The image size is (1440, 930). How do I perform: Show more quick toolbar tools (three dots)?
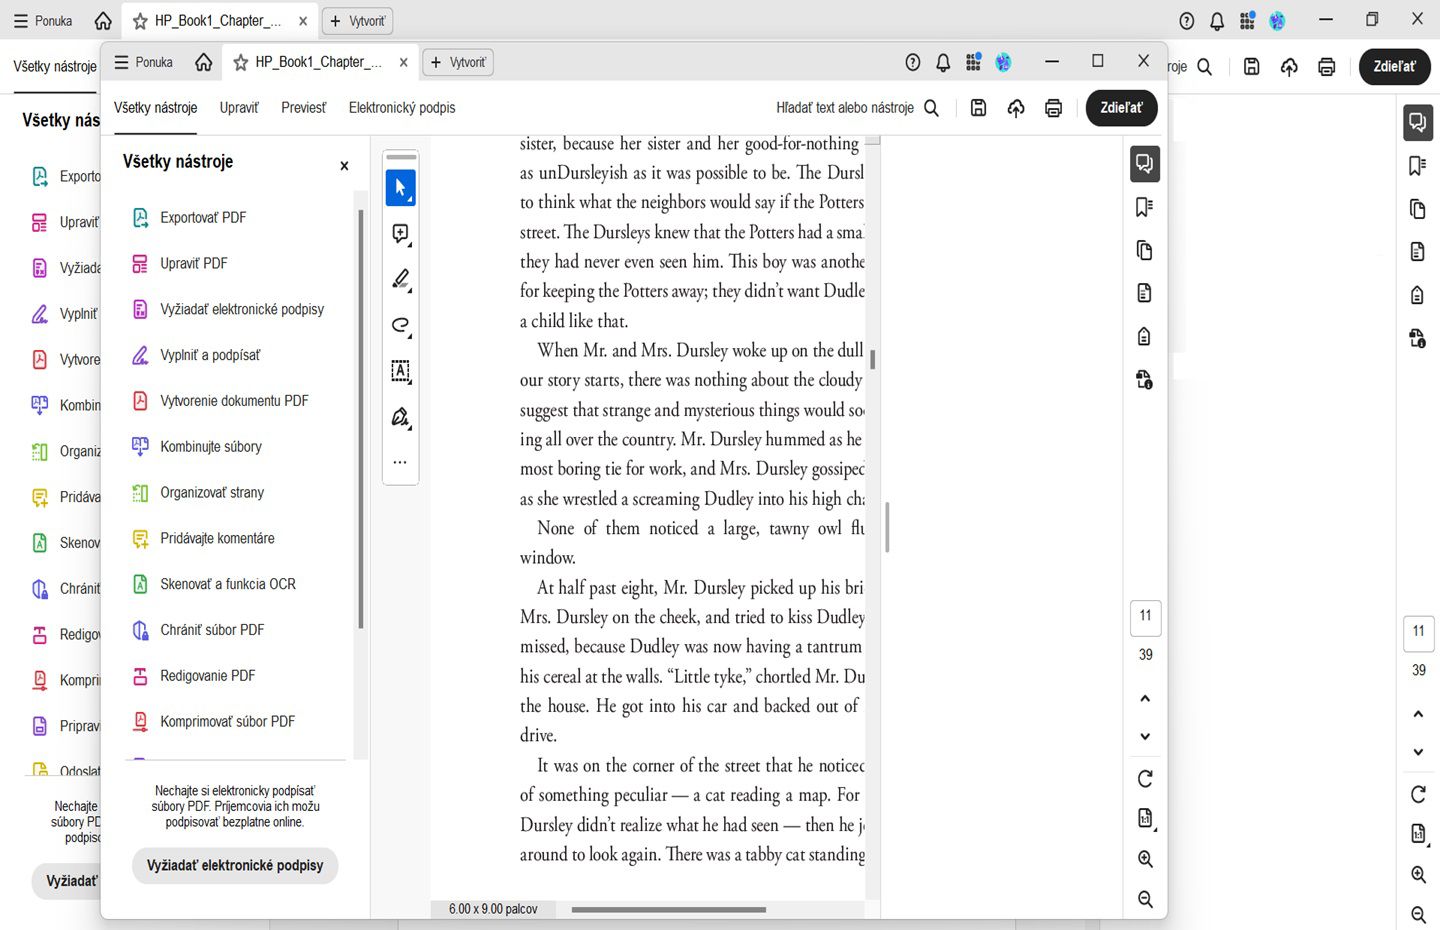tap(400, 462)
